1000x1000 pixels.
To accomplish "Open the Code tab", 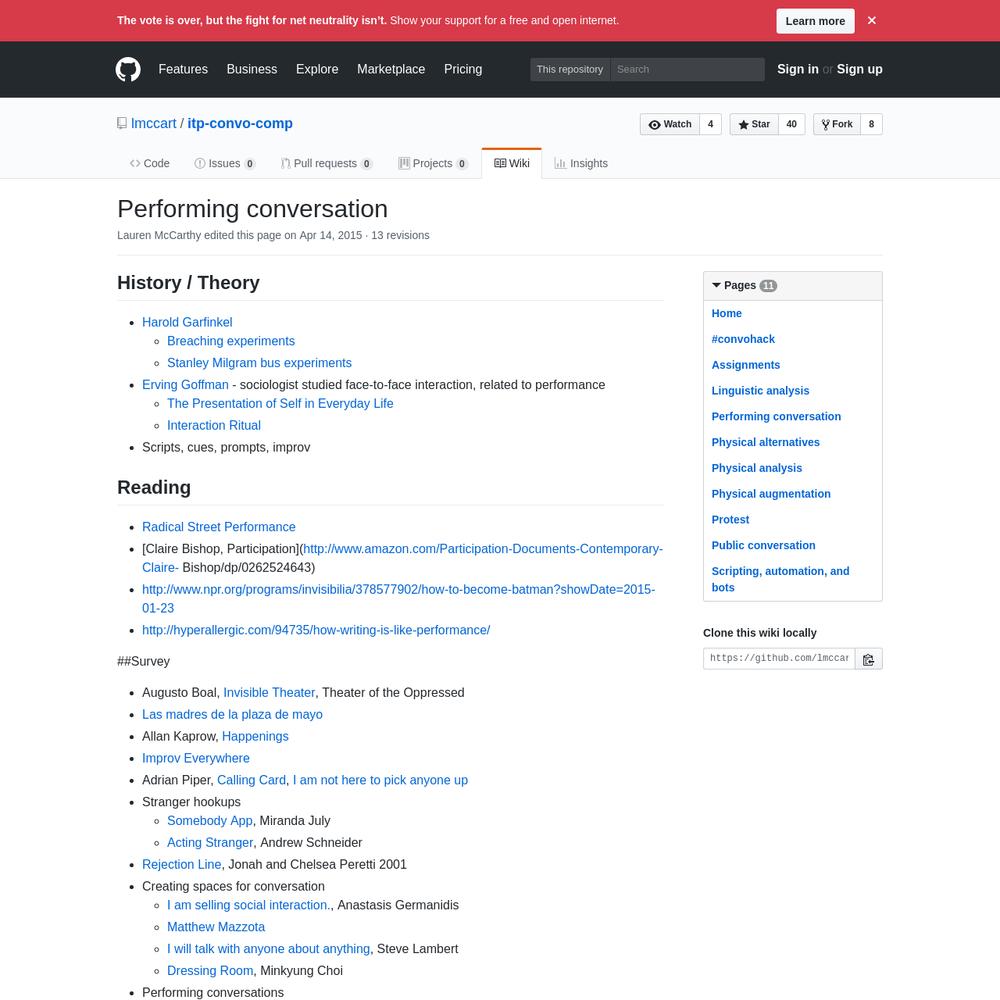I will [150, 163].
